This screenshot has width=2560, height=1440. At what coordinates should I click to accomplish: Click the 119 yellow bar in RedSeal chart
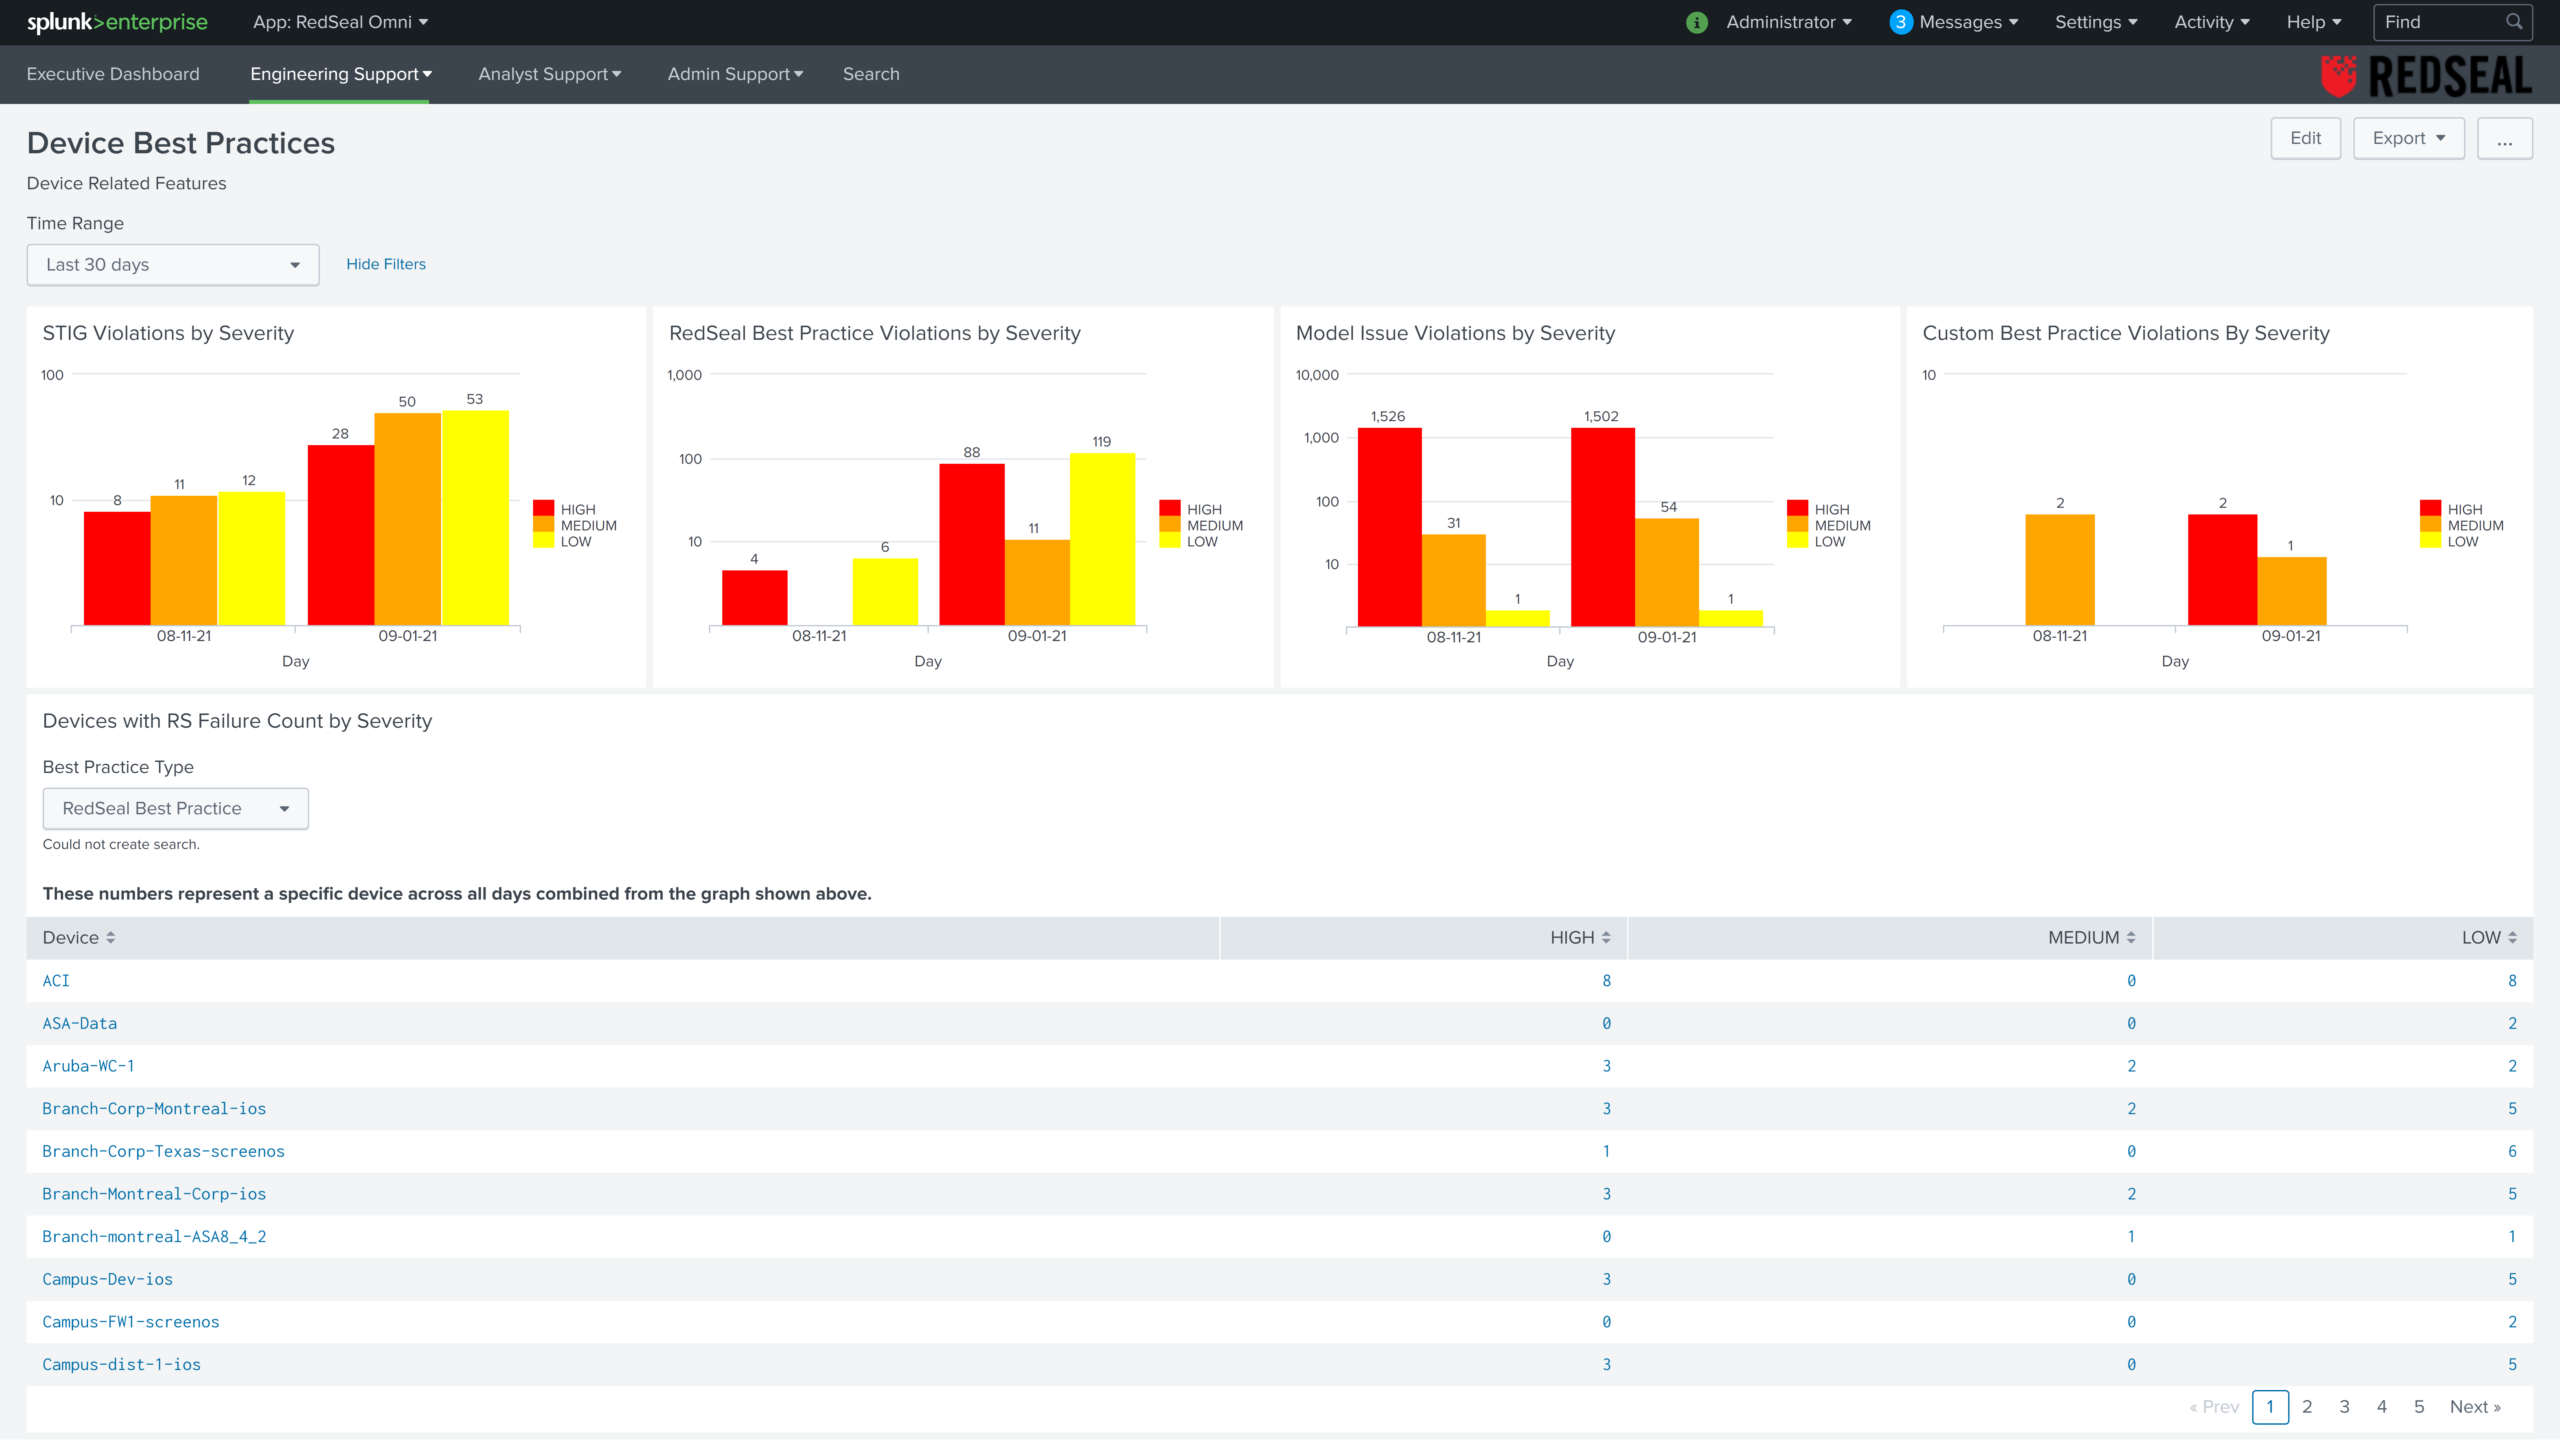coord(1102,540)
